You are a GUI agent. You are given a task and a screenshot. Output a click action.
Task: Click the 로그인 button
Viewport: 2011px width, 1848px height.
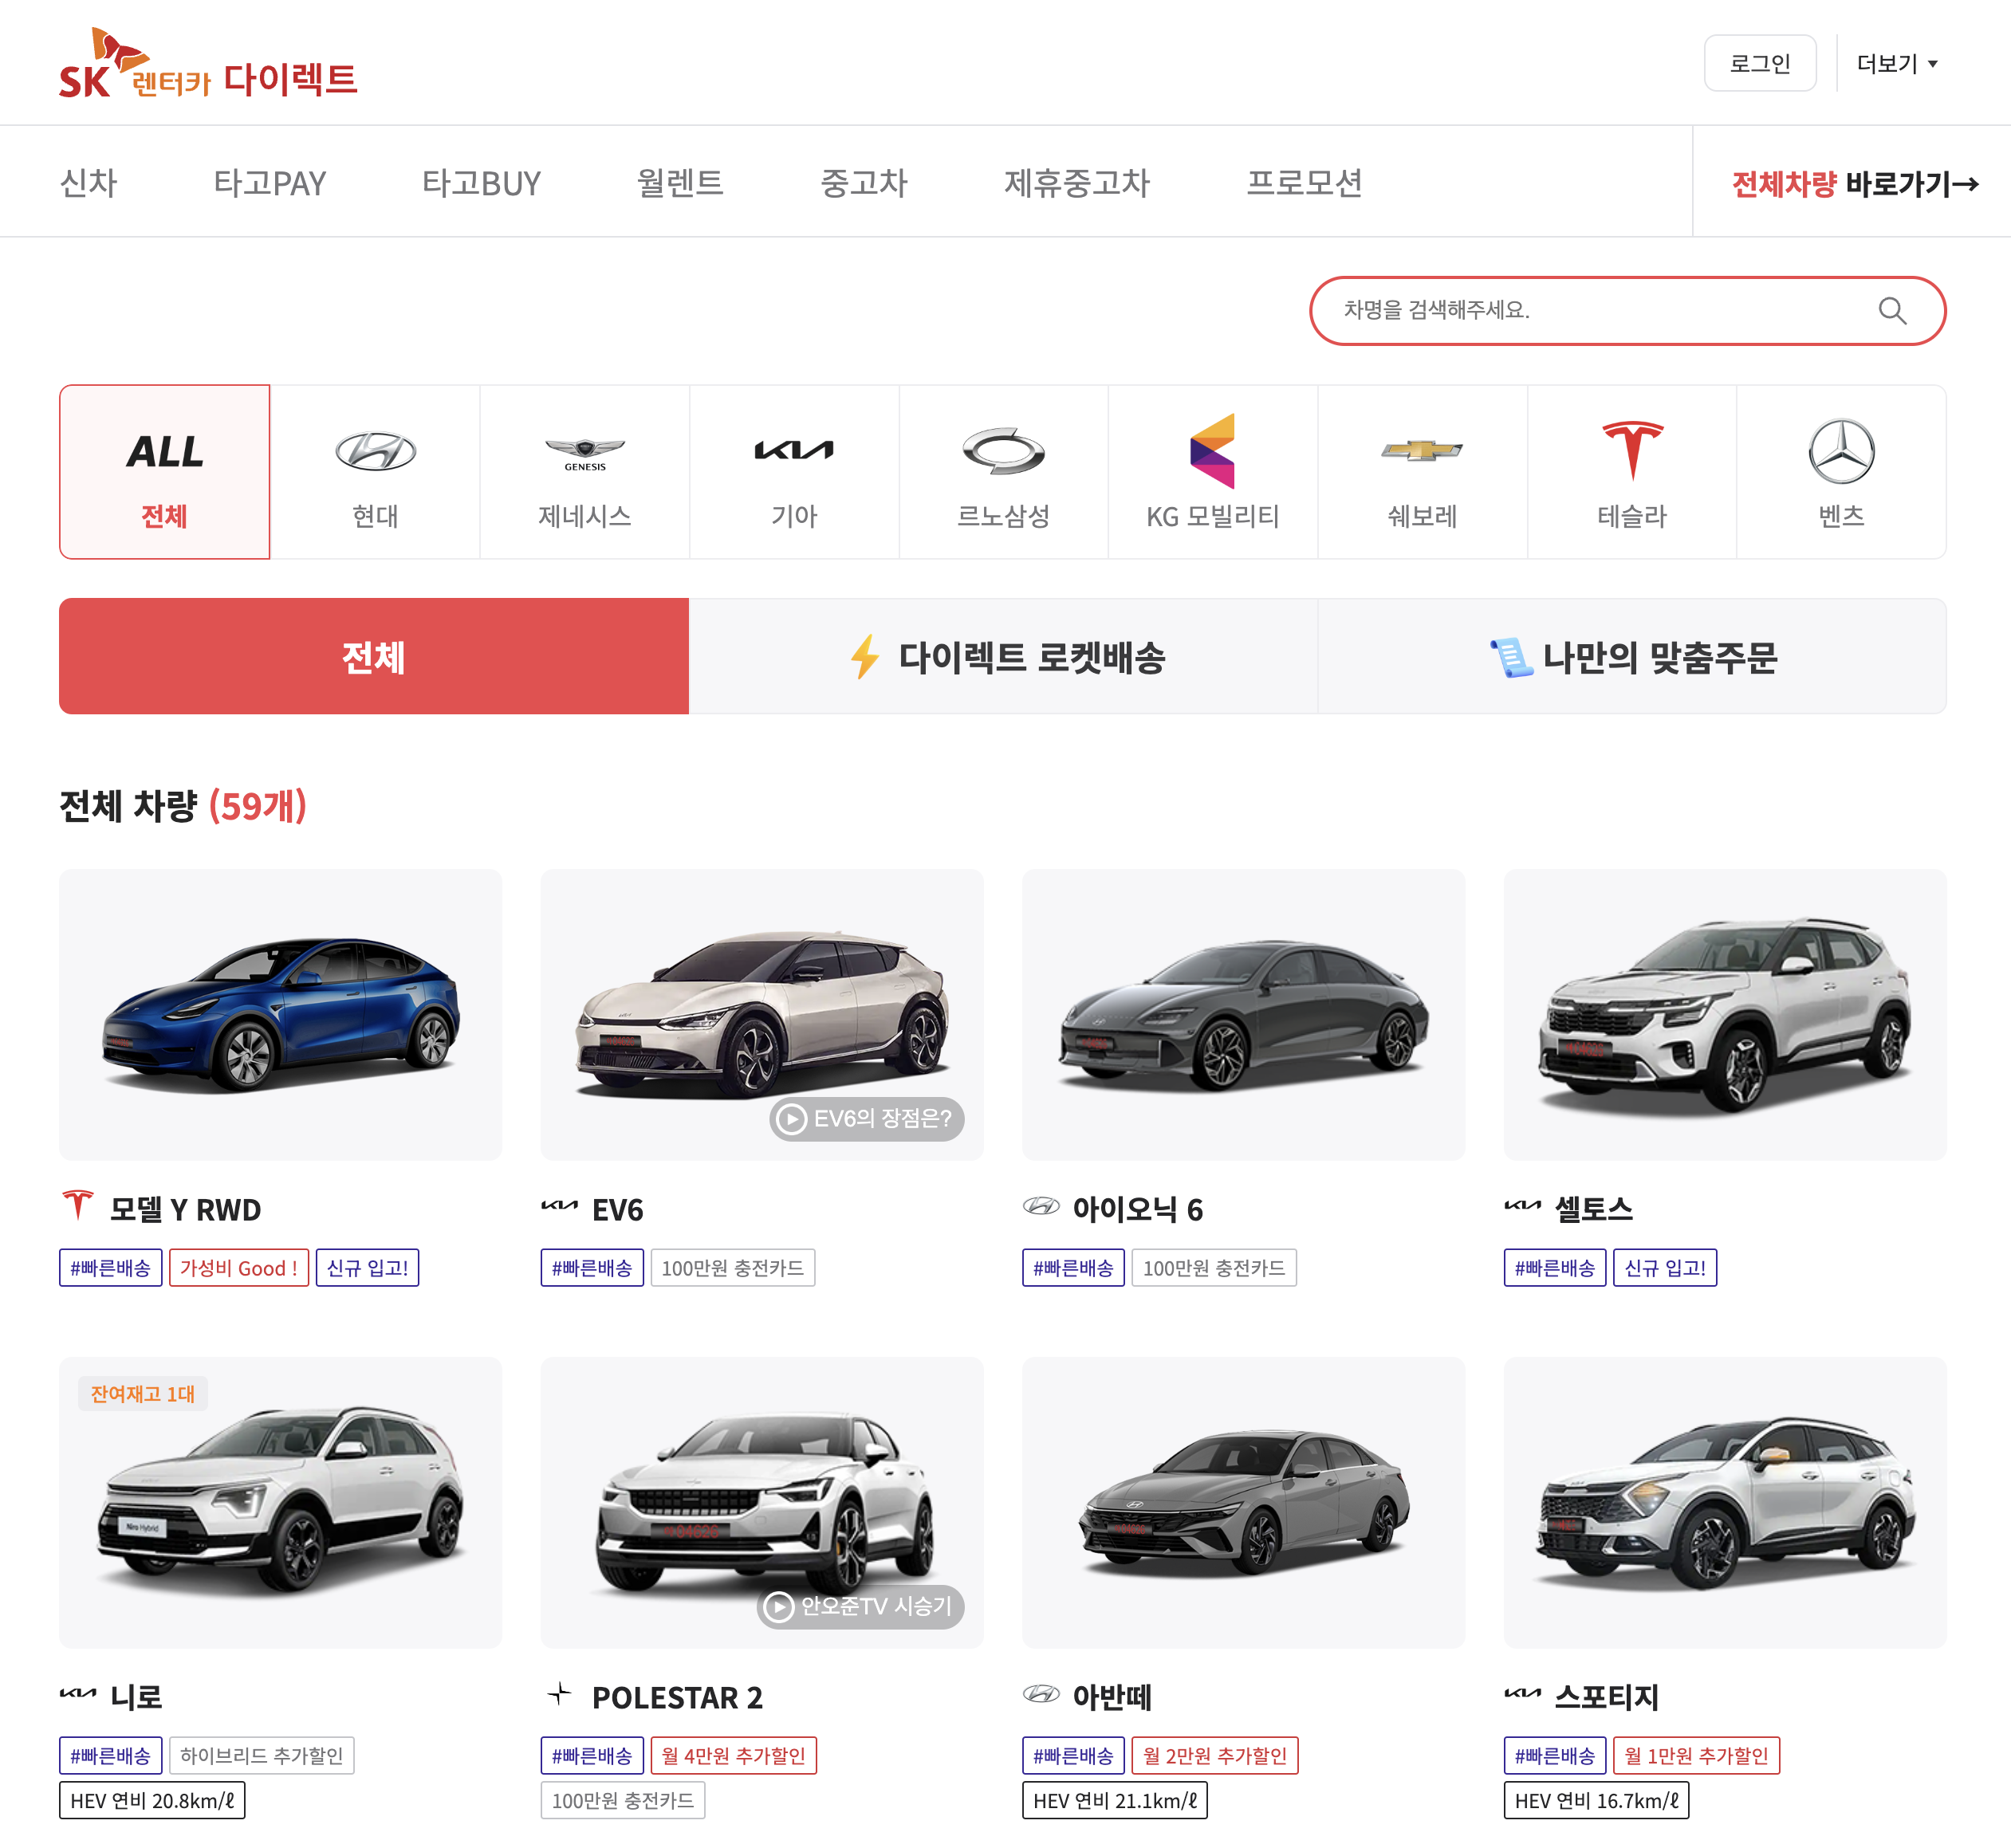[1759, 64]
